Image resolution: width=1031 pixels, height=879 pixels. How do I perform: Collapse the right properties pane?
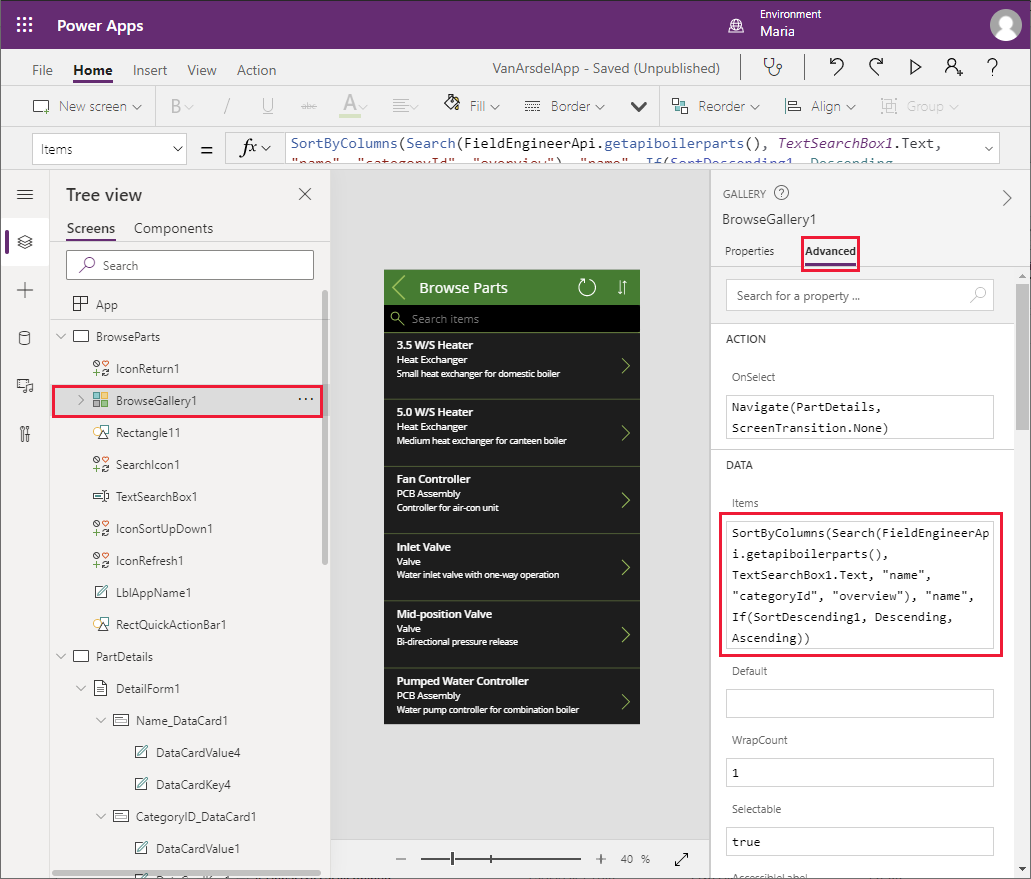coord(1007,198)
